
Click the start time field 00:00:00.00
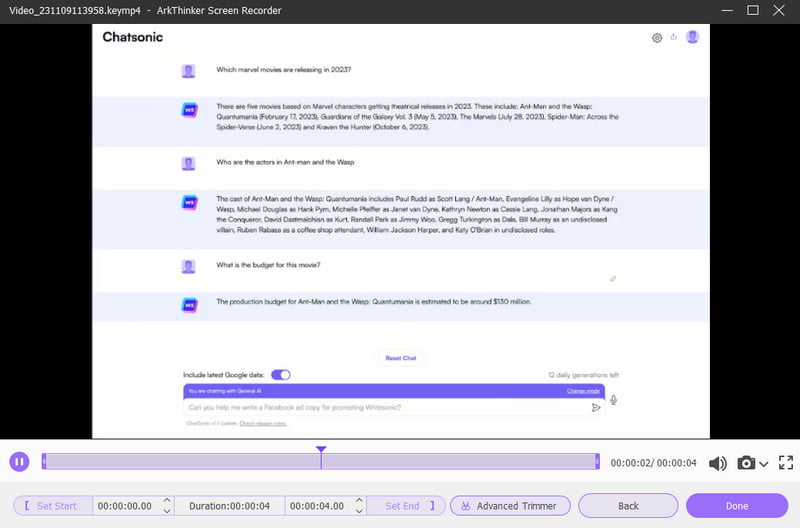pos(125,506)
